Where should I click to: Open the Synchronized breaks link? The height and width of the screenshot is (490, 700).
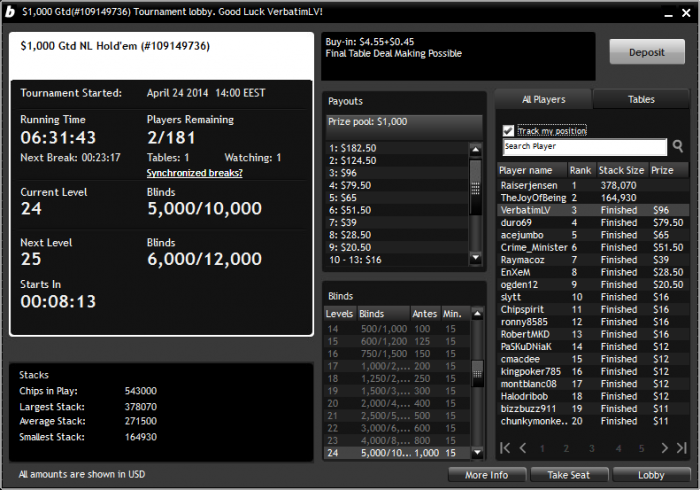pos(195,173)
